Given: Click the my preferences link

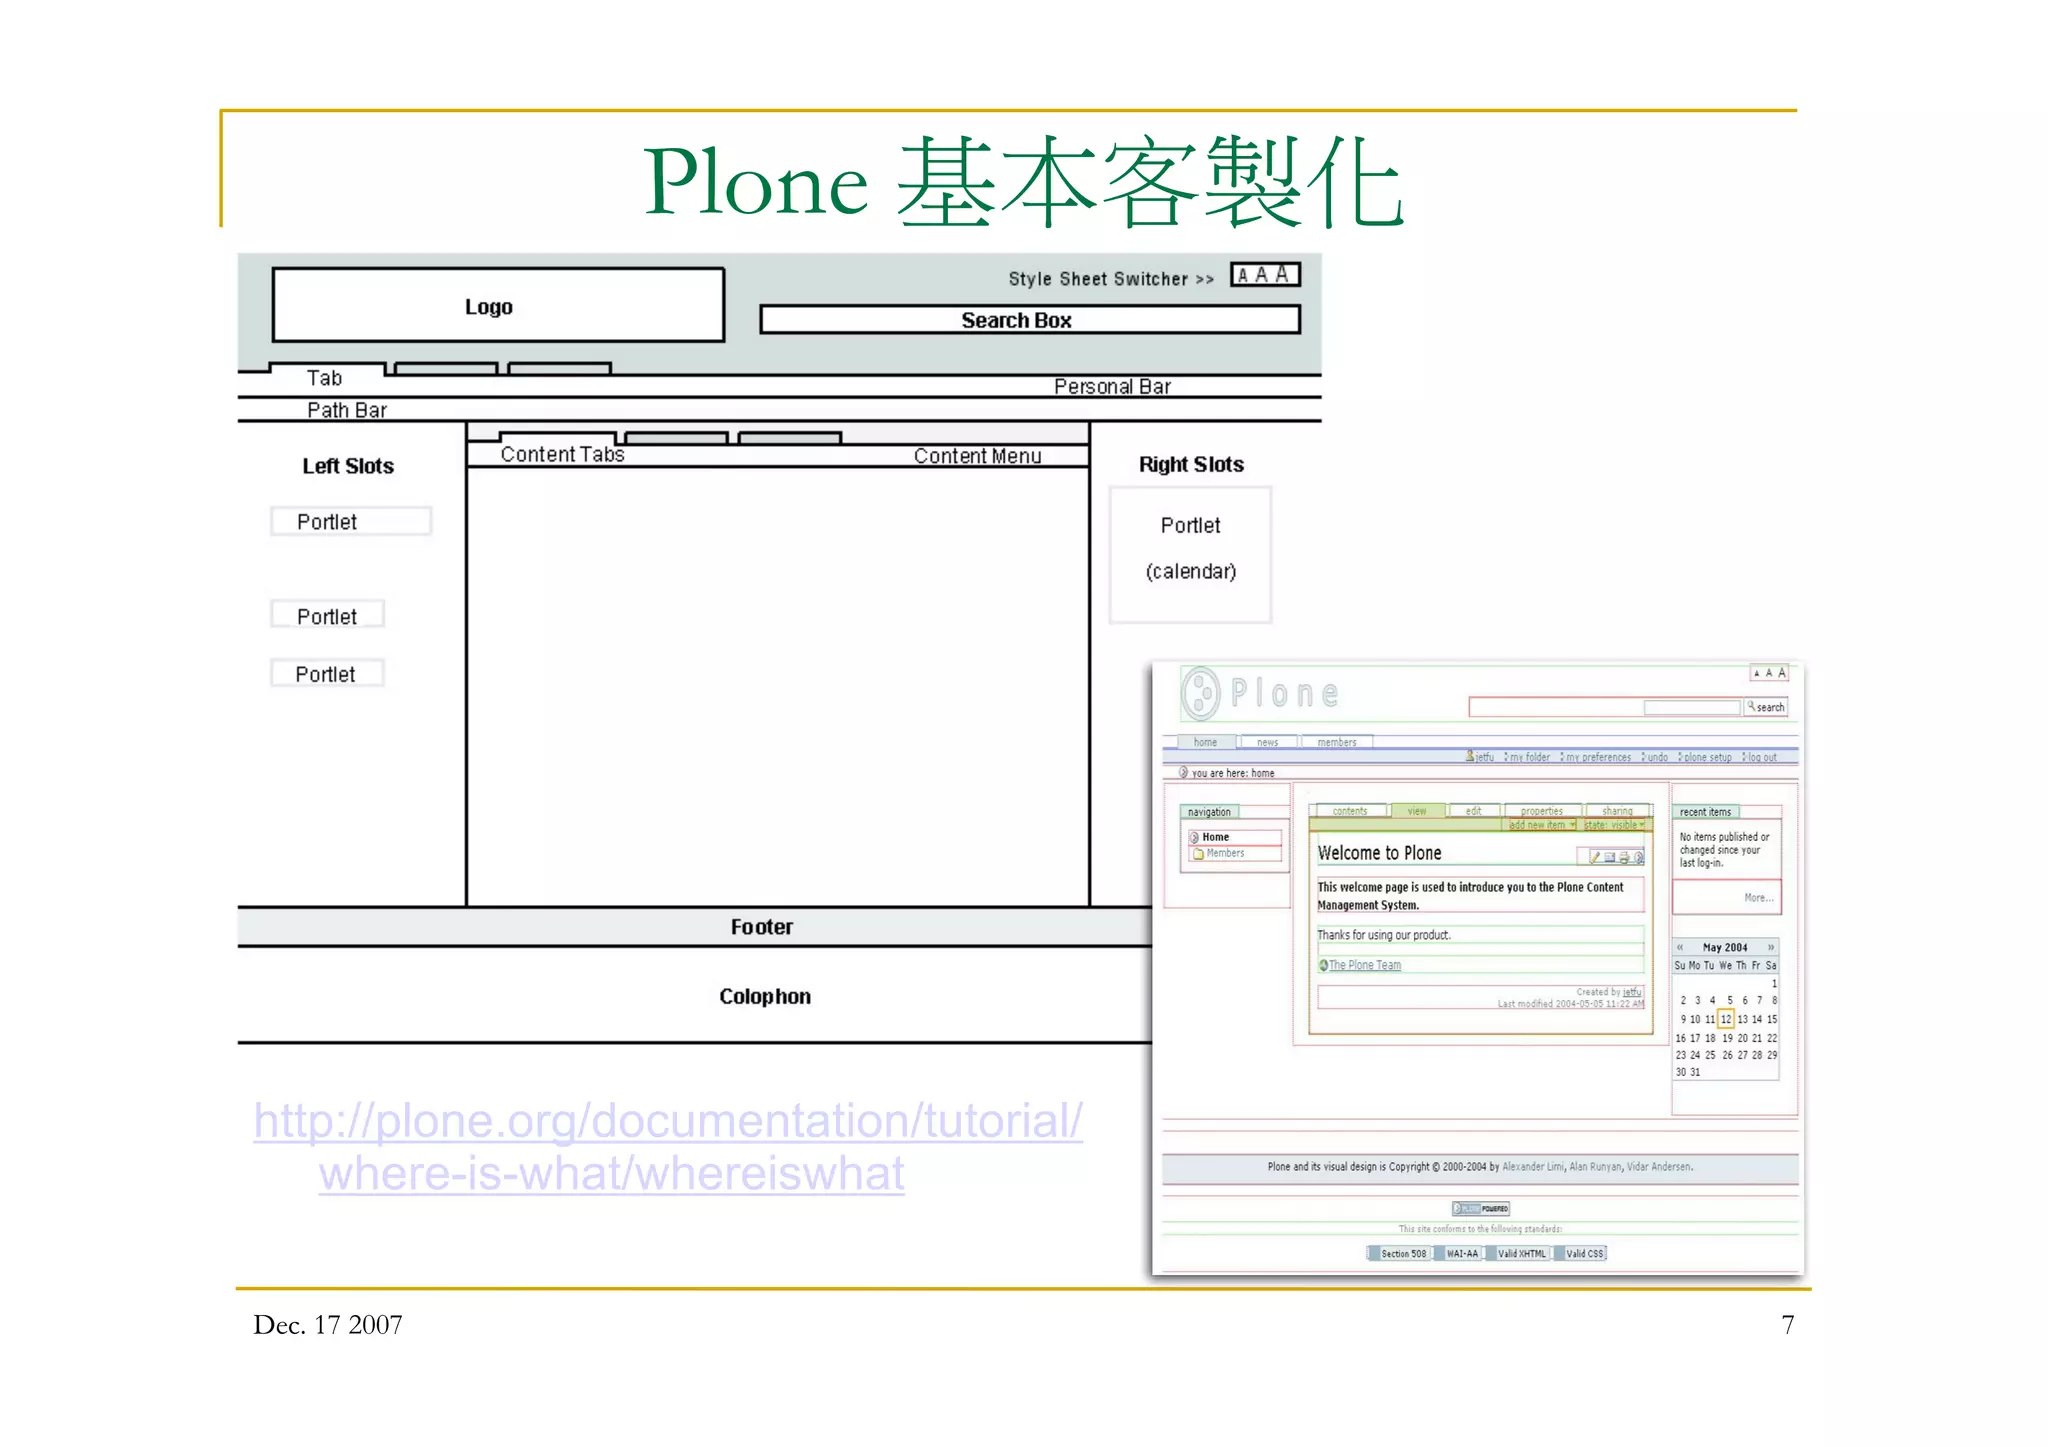Looking at the screenshot, I should (x=1596, y=757).
